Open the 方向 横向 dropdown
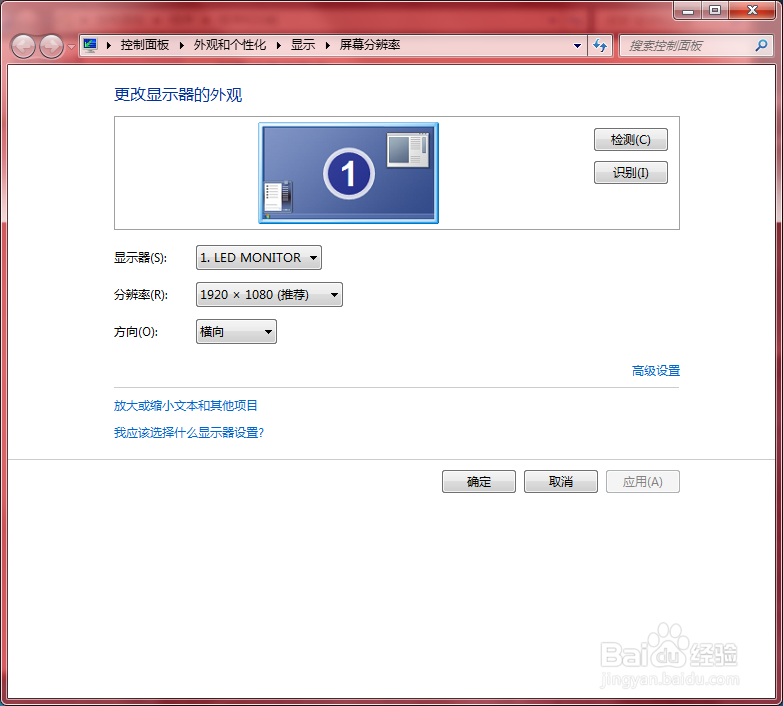This screenshot has width=783, height=706. point(236,332)
